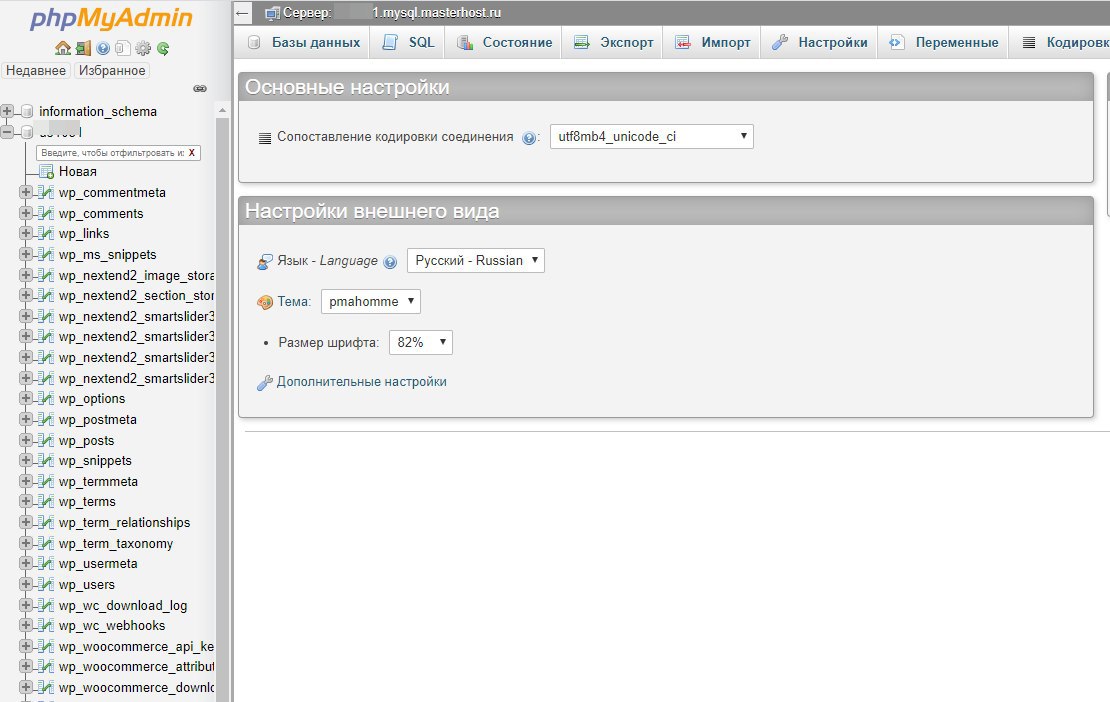Click the wp_links table icon

point(46,234)
